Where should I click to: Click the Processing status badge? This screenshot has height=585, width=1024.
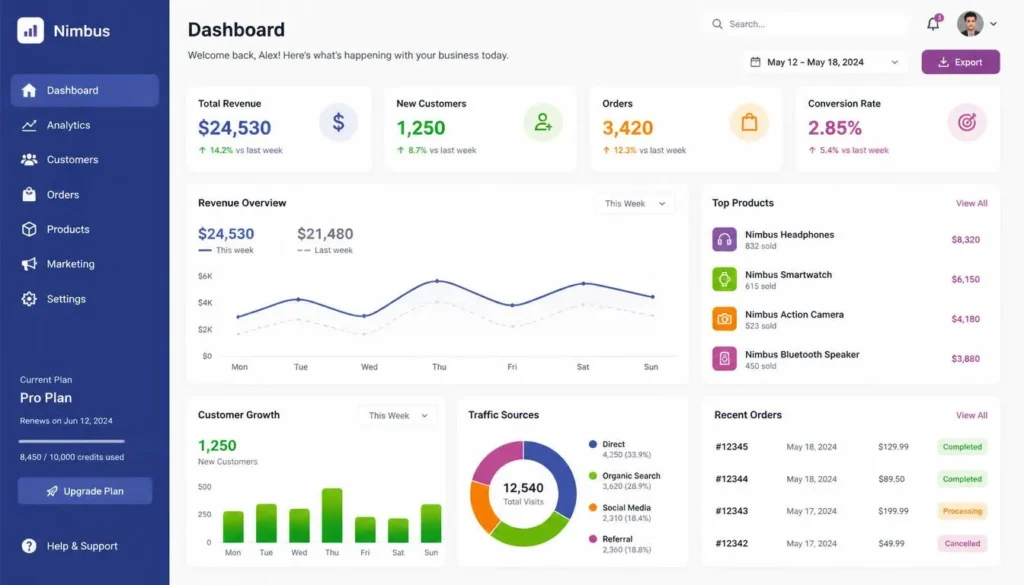pyautogui.click(x=962, y=511)
